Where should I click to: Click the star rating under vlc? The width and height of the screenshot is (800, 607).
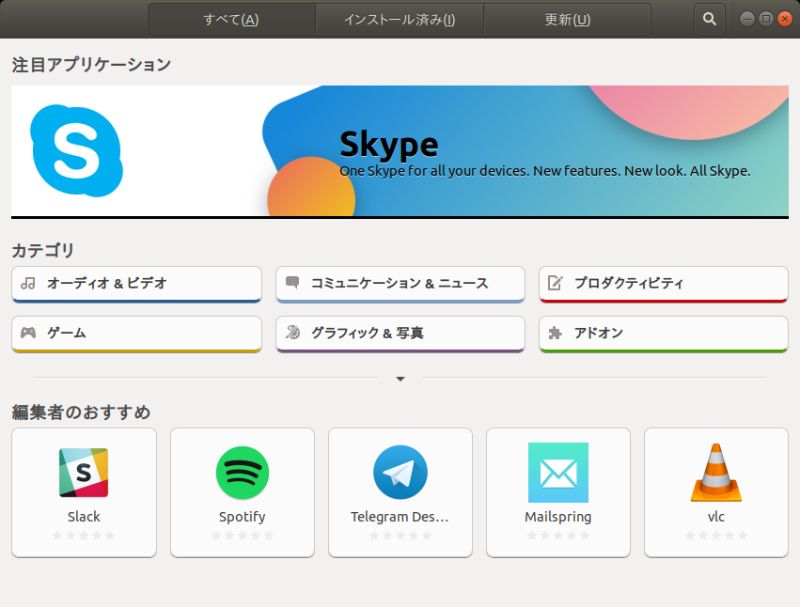click(x=716, y=535)
